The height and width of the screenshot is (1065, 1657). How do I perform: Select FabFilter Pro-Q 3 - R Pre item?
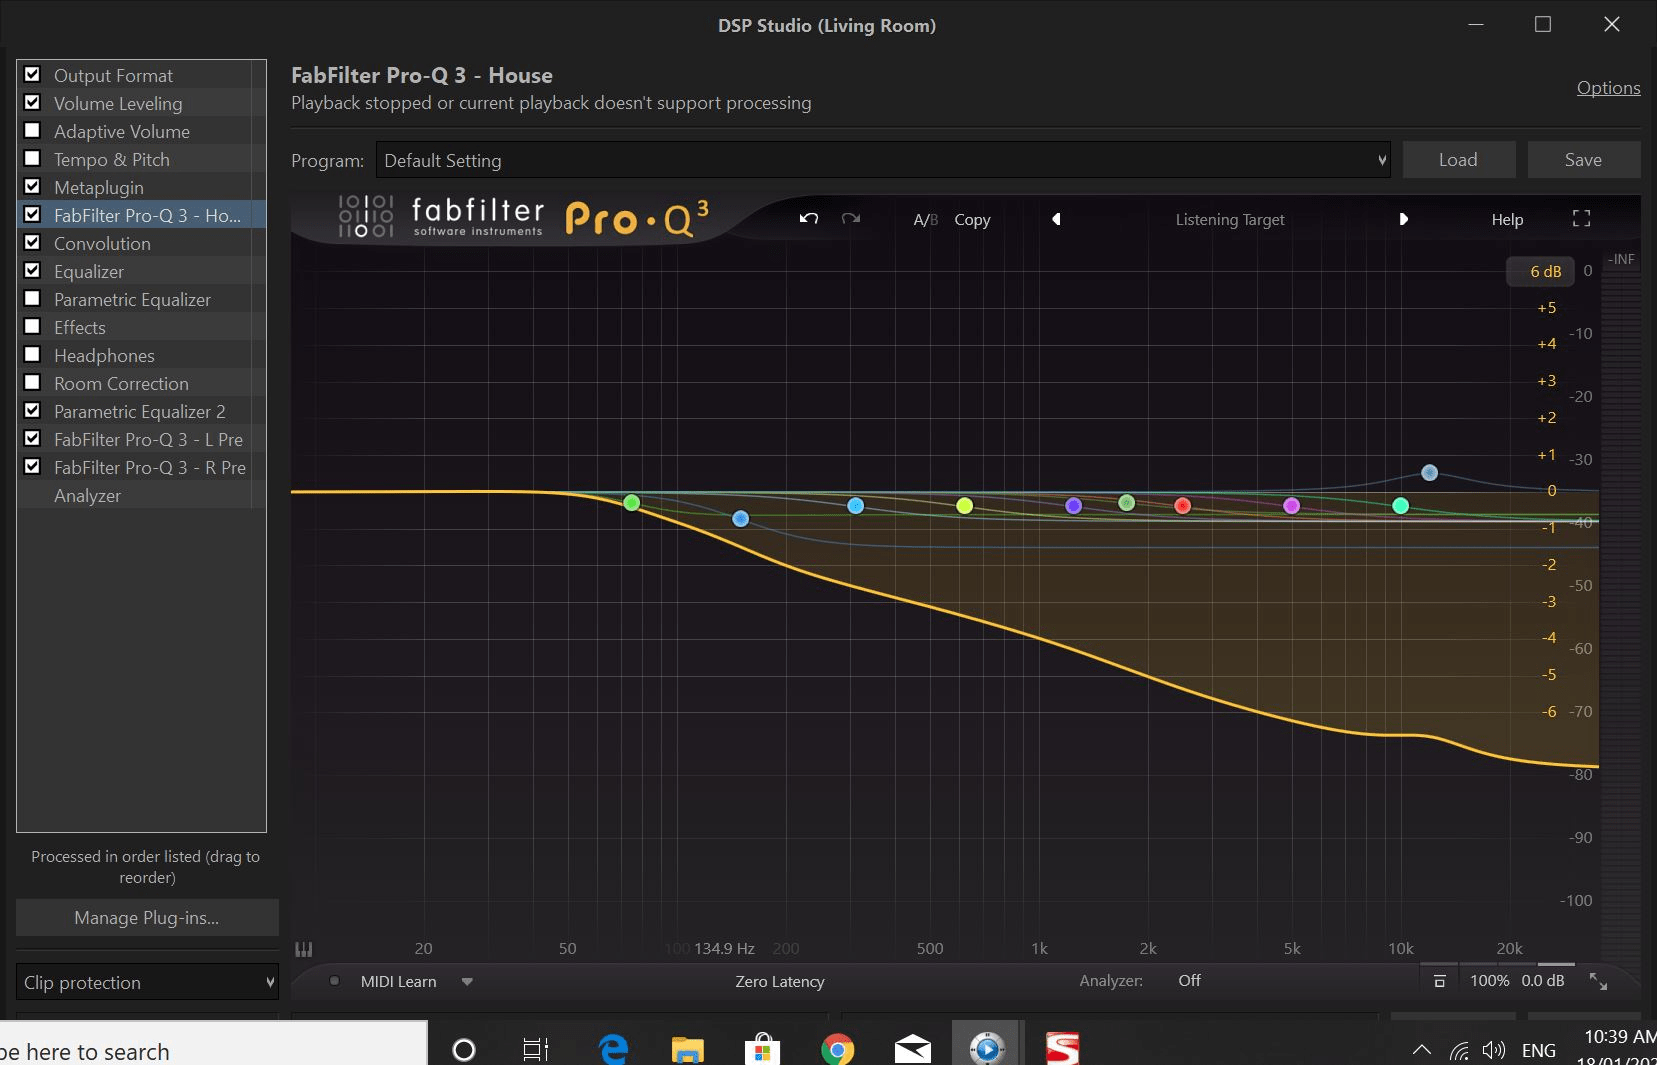149,467
